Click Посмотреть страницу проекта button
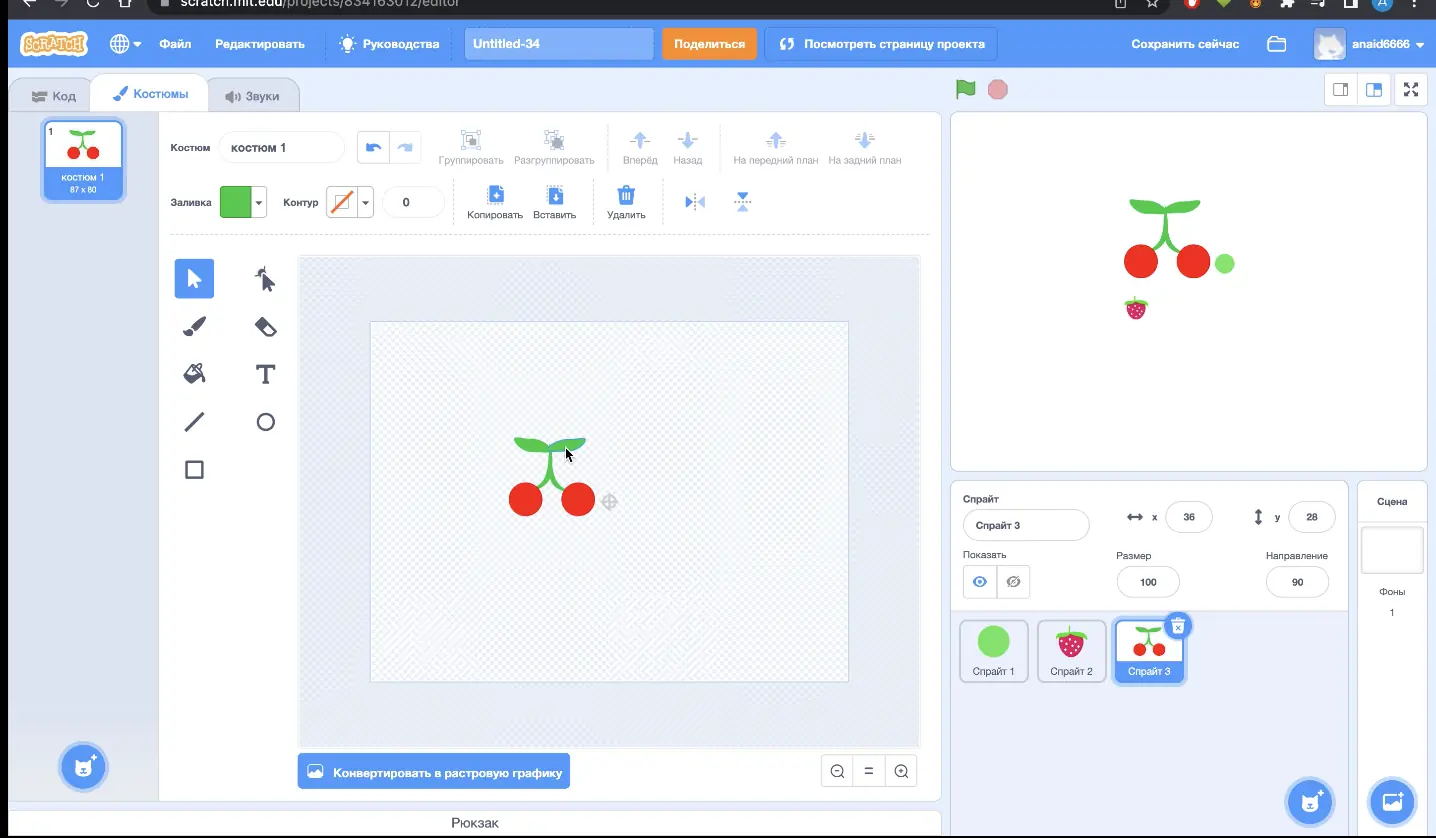This screenshot has width=1436, height=838. pos(881,44)
